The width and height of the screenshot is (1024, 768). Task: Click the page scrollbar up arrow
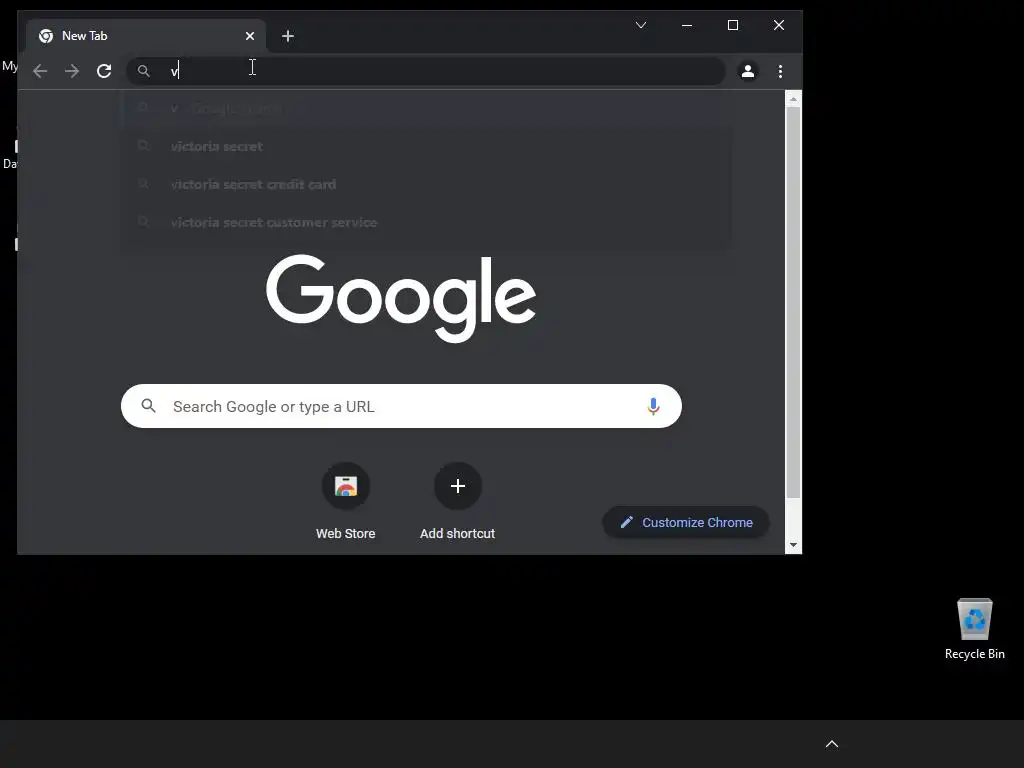(793, 99)
